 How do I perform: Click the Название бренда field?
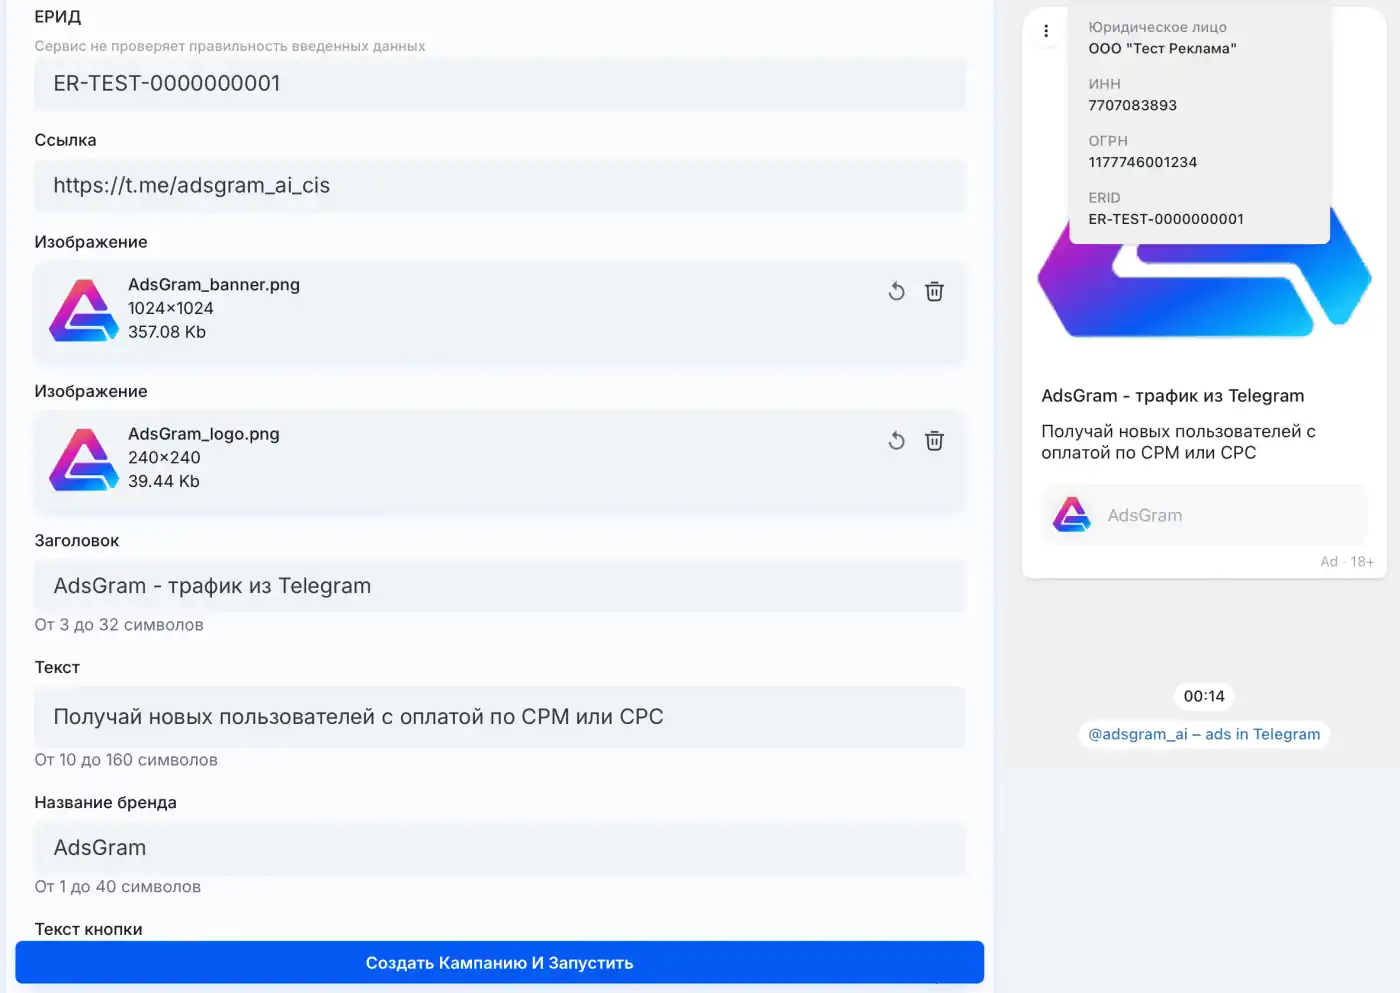500,848
